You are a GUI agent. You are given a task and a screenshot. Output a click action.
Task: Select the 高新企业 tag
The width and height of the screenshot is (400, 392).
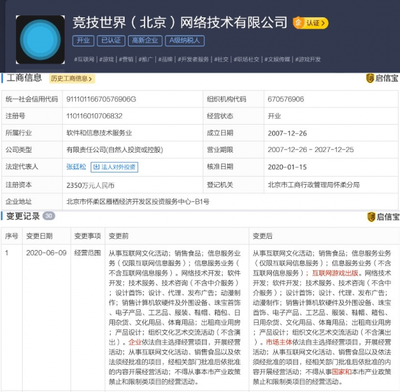point(145,41)
